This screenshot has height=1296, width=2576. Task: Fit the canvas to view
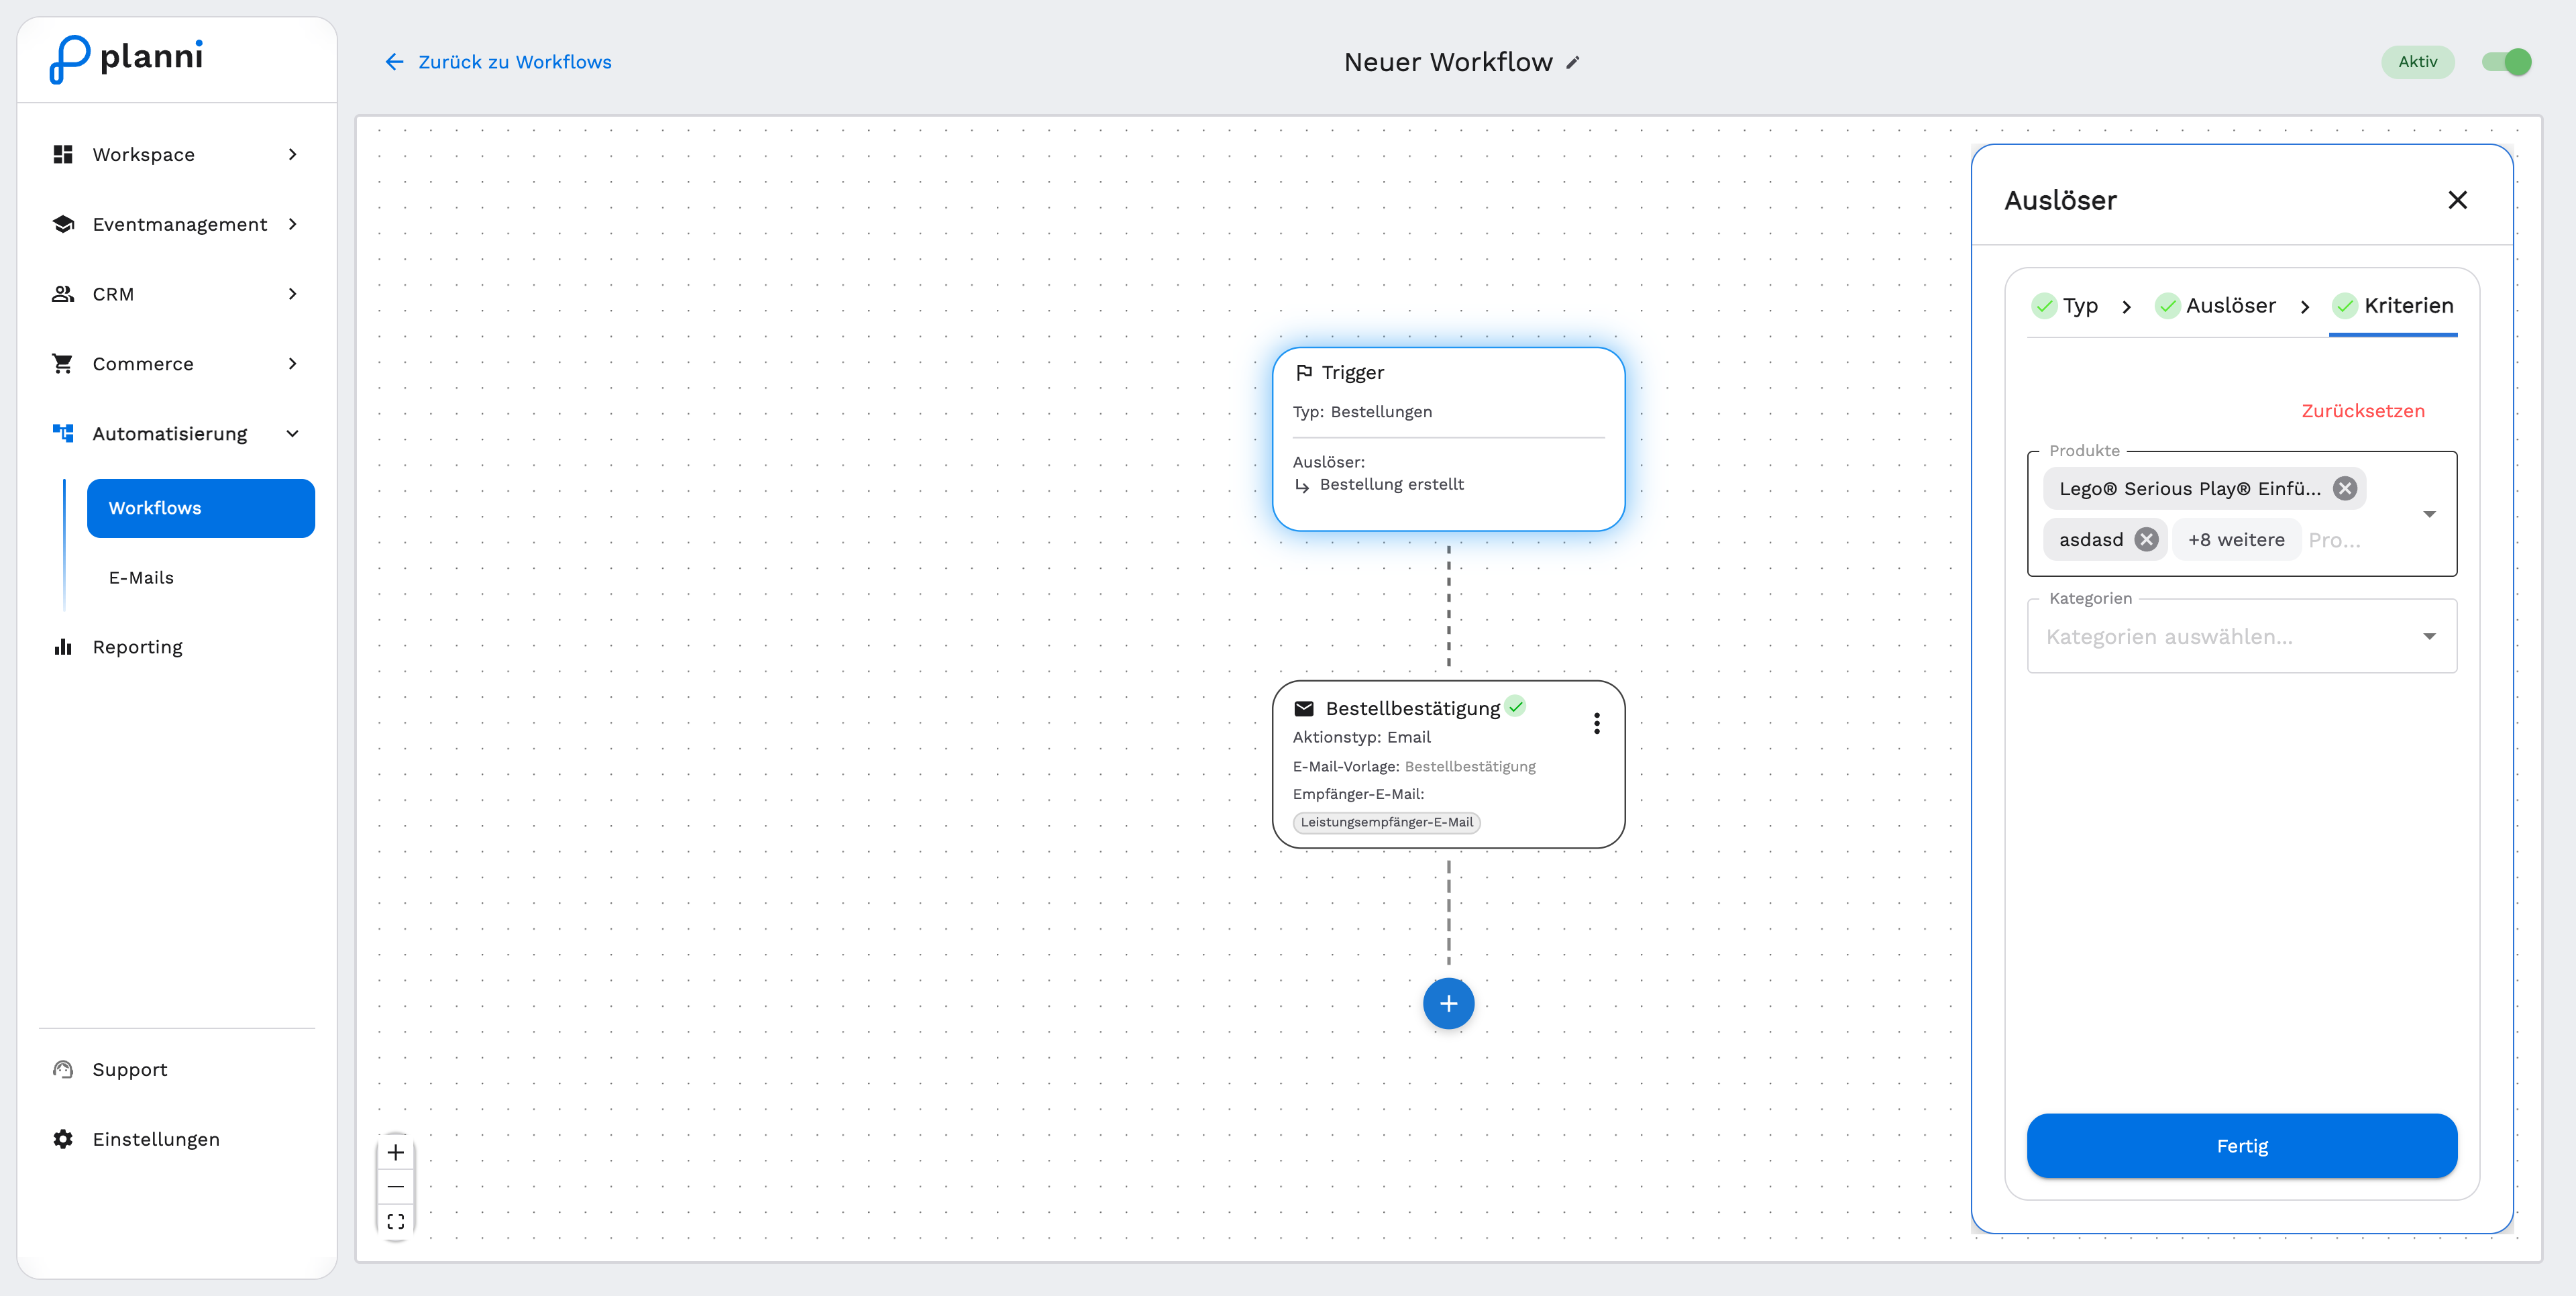pyautogui.click(x=396, y=1222)
